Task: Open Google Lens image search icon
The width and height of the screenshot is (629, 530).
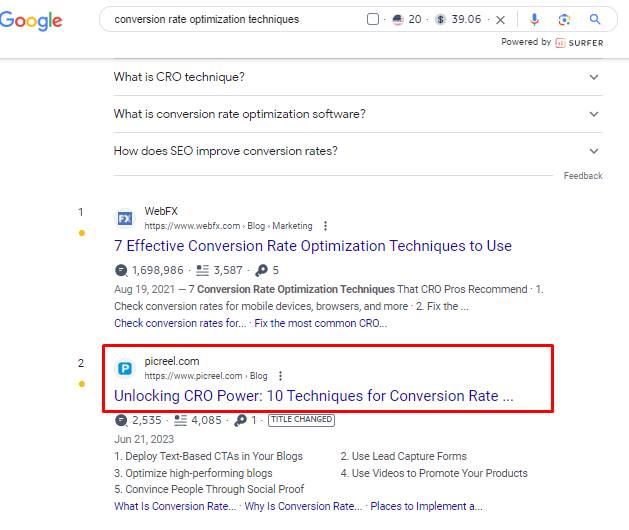Action: click(564, 19)
